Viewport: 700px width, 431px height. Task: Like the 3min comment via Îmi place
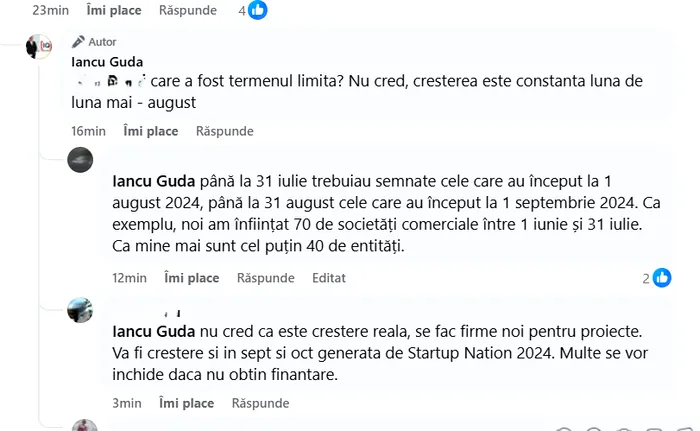coord(187,403)
